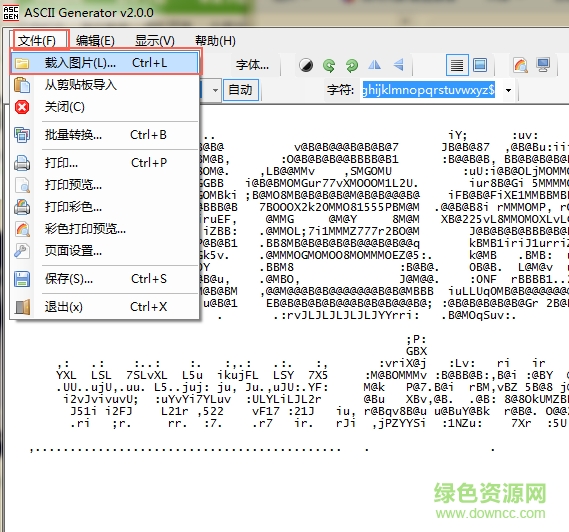This screenshot has height=532, width=569.
Task: Switch to text lines view icon
Action: tap(457, 65)
